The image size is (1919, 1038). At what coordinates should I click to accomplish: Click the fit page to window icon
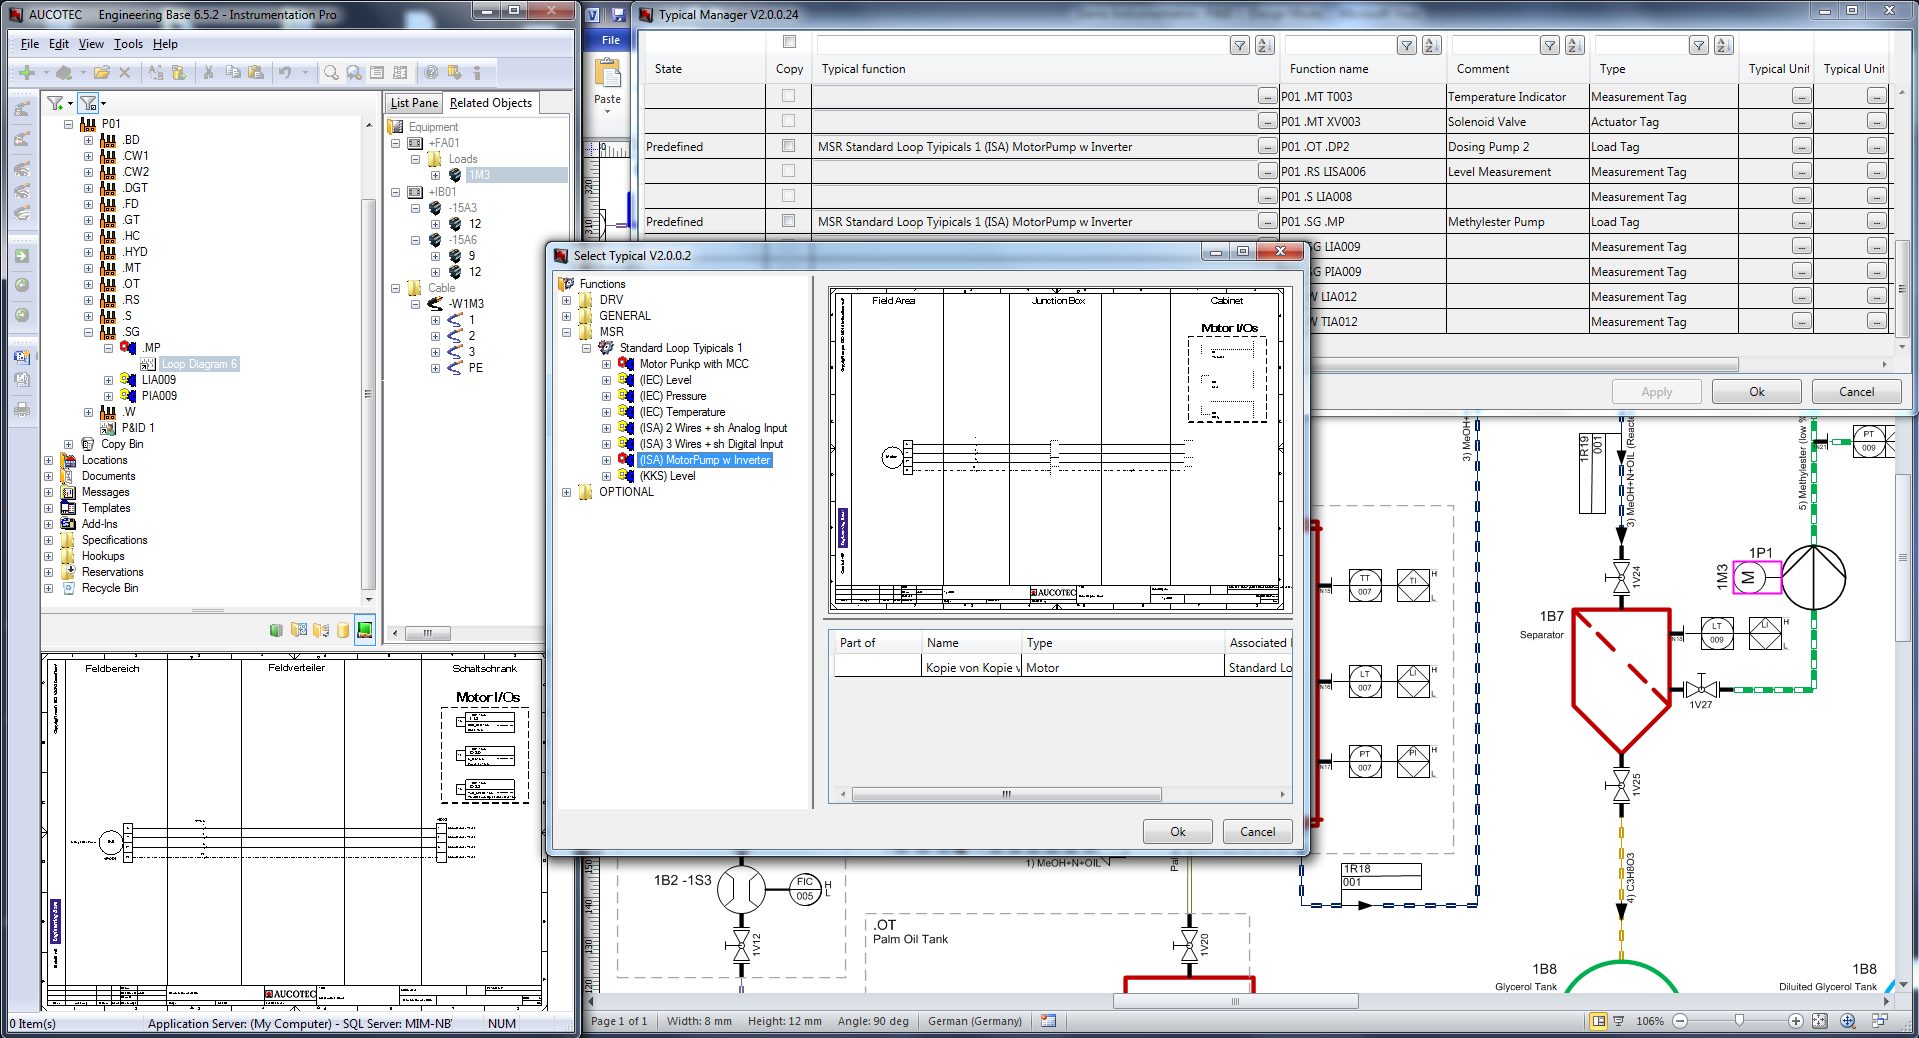(x=1819, y=1021)
